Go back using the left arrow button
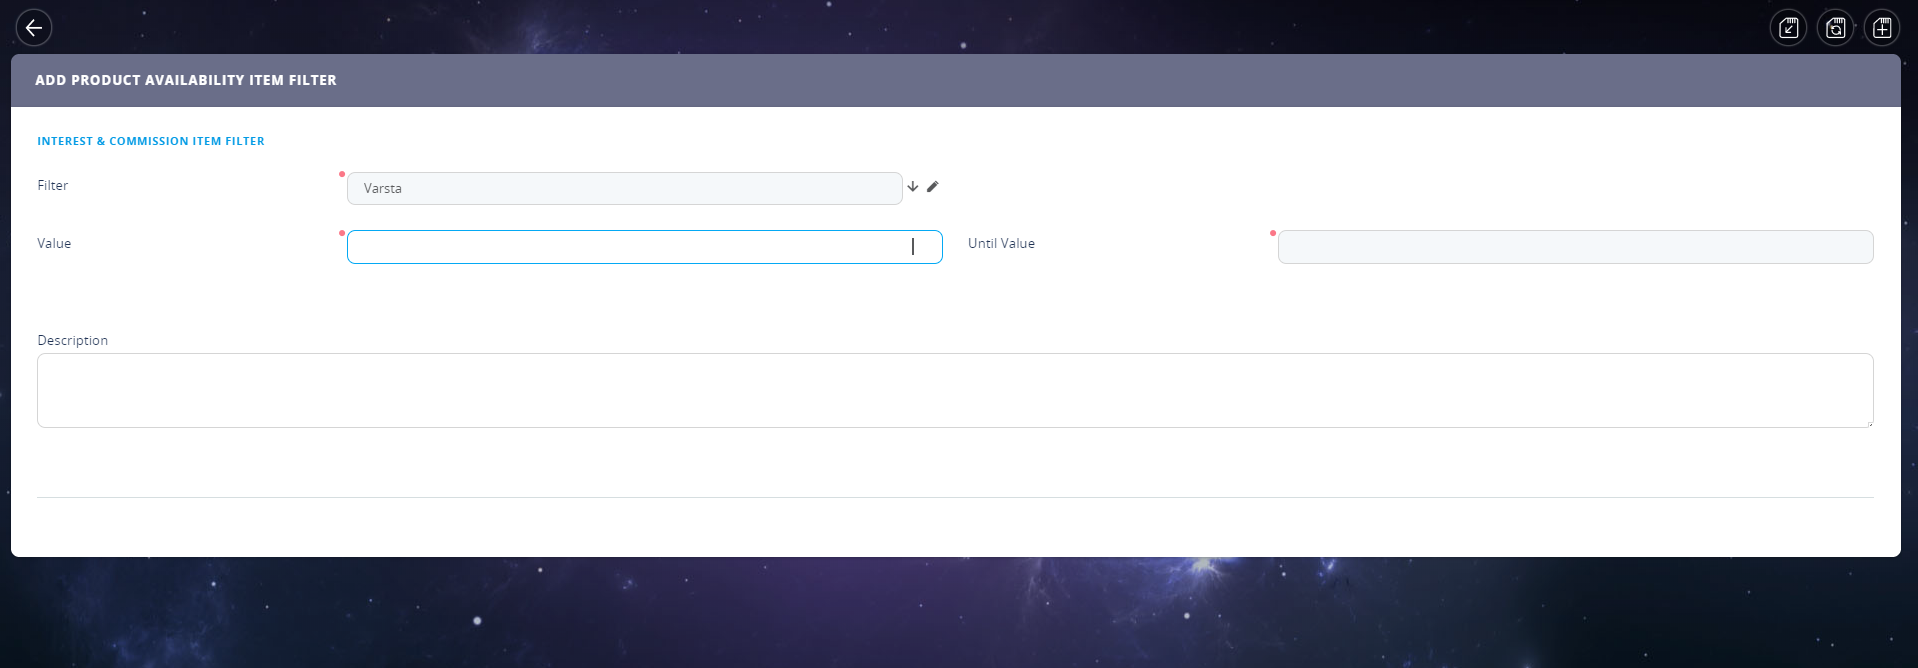The width and height of the screenshot is (1918, 668). [34, 28]
